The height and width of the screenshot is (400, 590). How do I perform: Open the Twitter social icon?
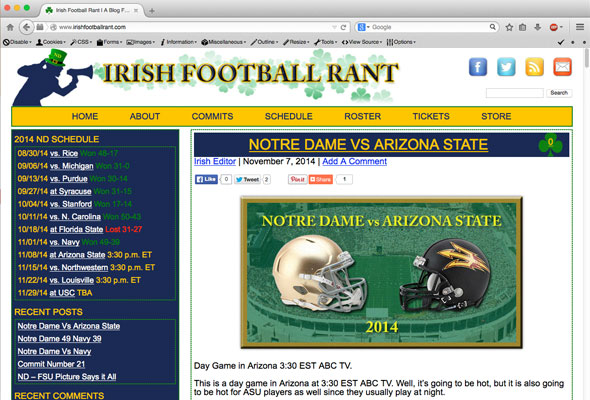click(x=506, y=67)
